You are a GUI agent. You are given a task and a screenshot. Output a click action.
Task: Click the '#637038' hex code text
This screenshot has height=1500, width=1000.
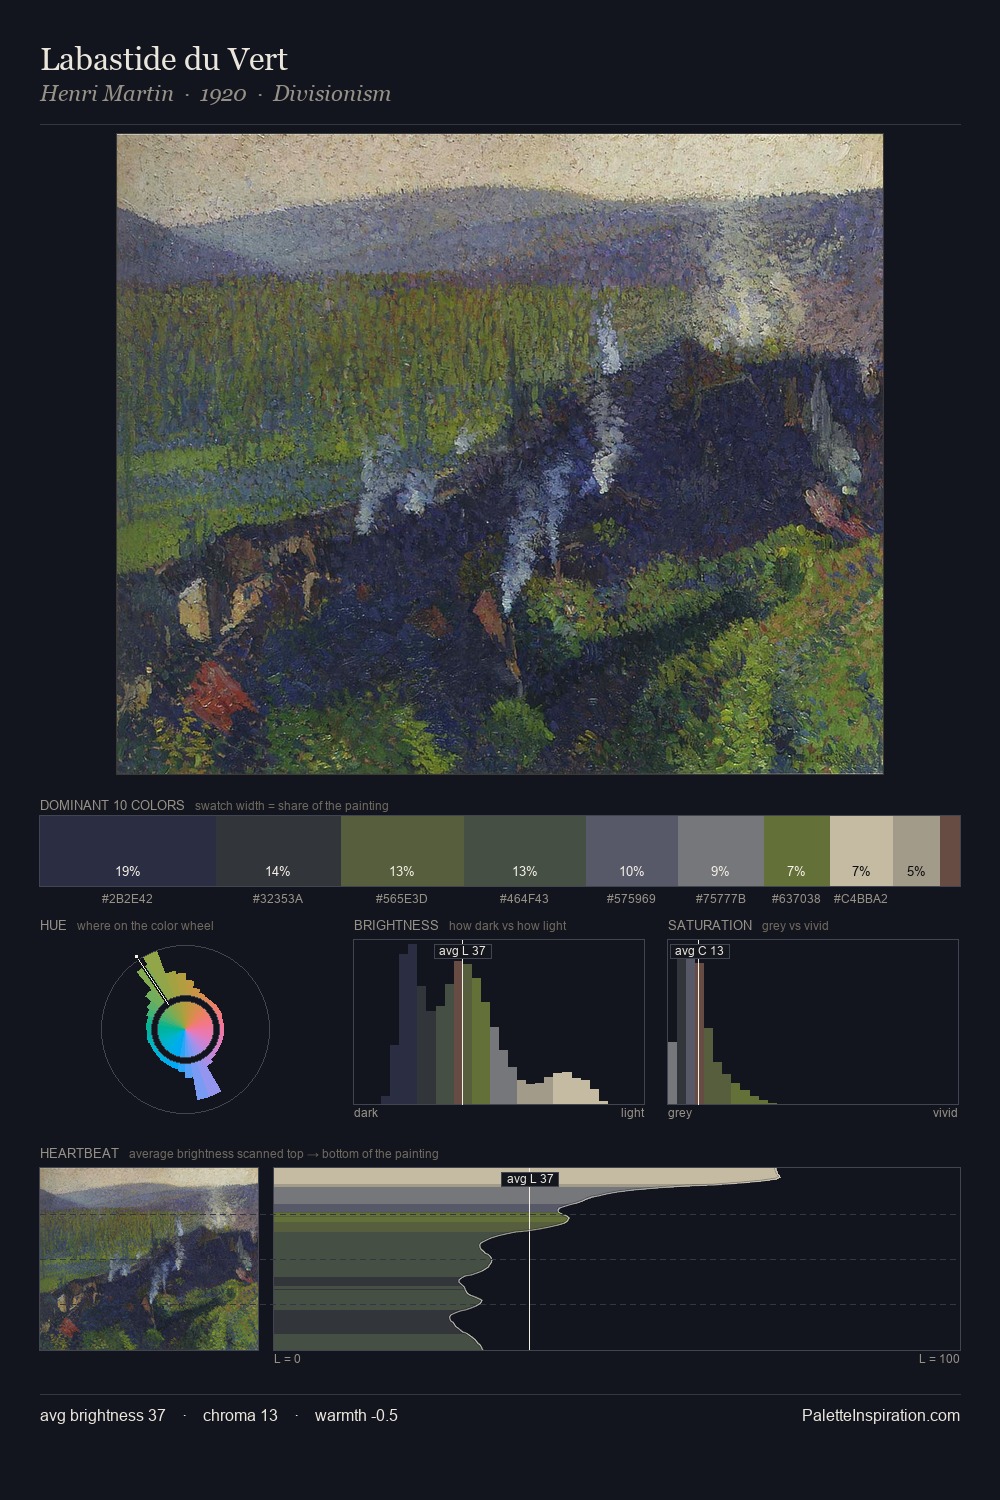click(x=797, y=899)
